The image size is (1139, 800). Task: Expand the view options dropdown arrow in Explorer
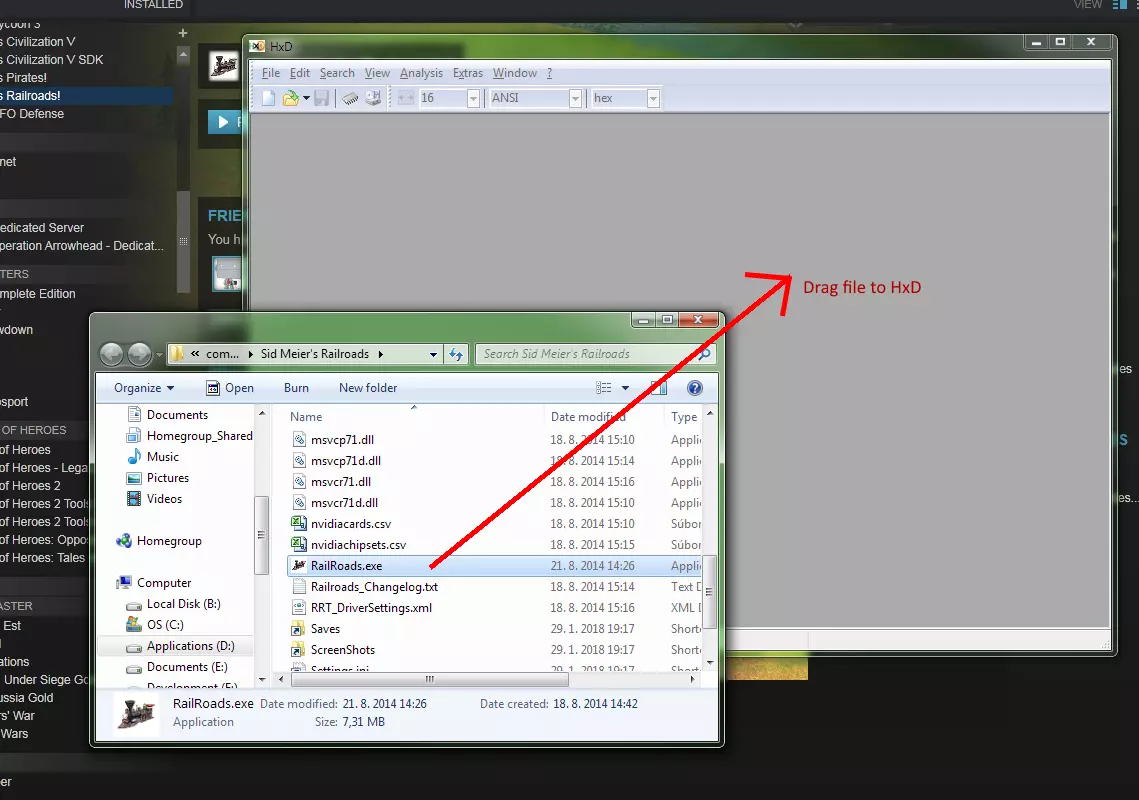(625, 388)
